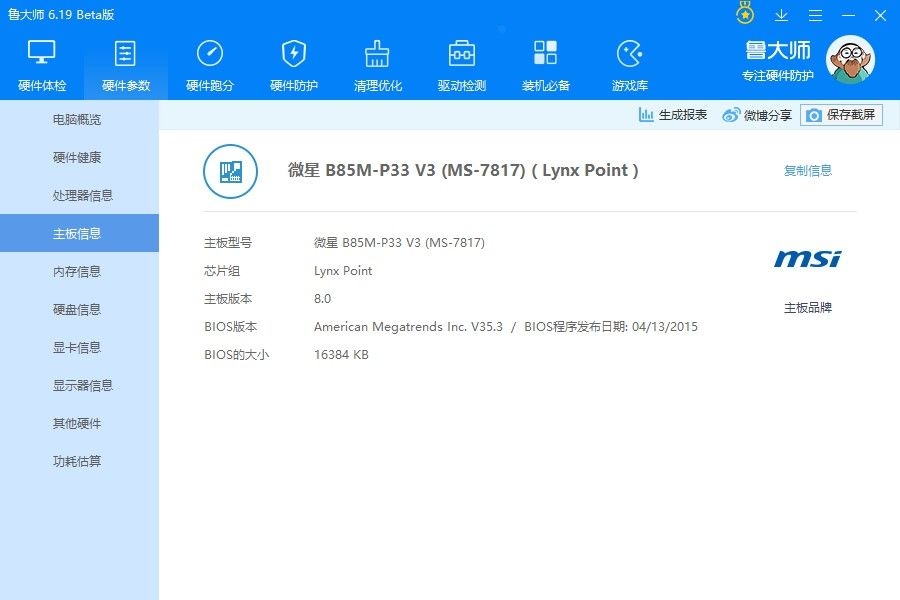Open the hamburger main menu icon
Screen dimensions: 900x600
815,16
